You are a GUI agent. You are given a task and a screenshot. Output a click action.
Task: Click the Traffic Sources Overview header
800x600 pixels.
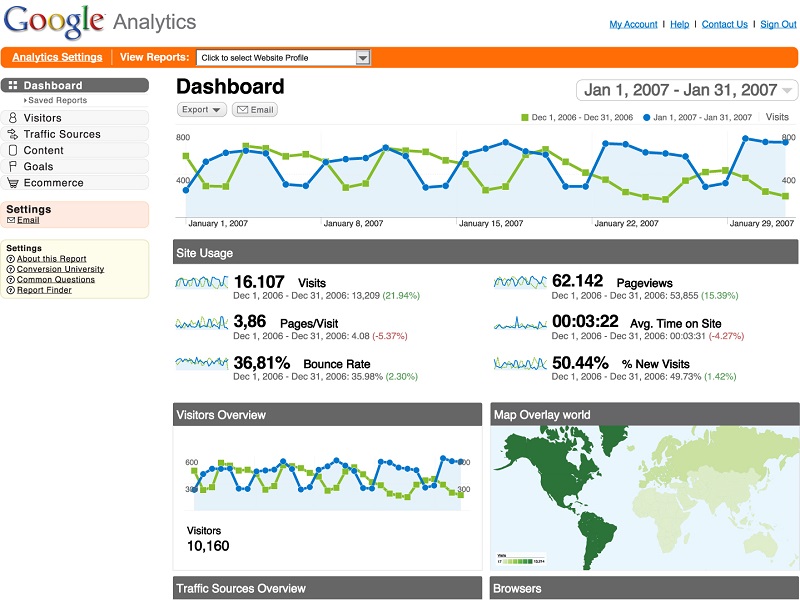pos(327,588)
